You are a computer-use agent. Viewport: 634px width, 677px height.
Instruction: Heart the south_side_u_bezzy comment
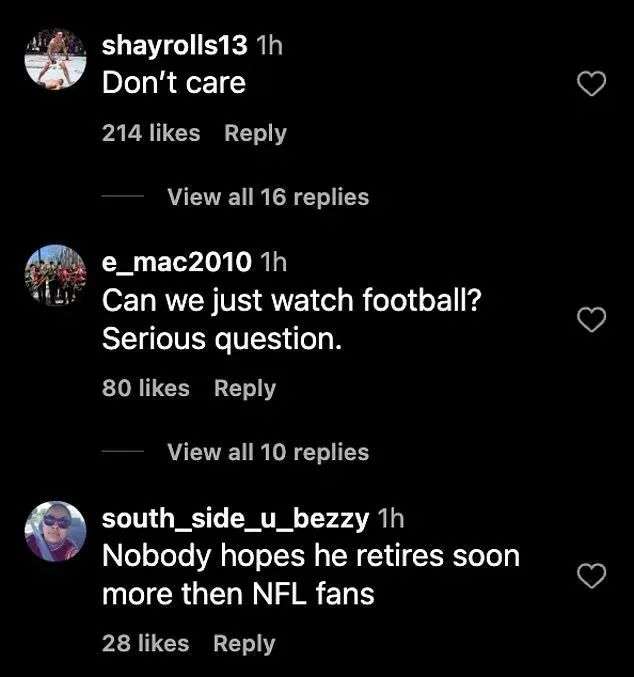pyautogui.click(x=593, y=575)
